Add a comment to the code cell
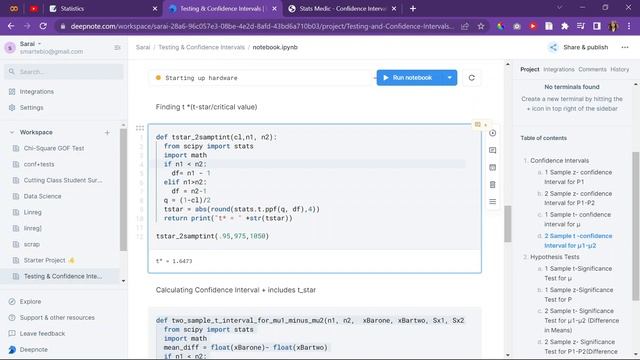Image resolution: width=640 pixels, height=360 pixels. click(493, 150)
